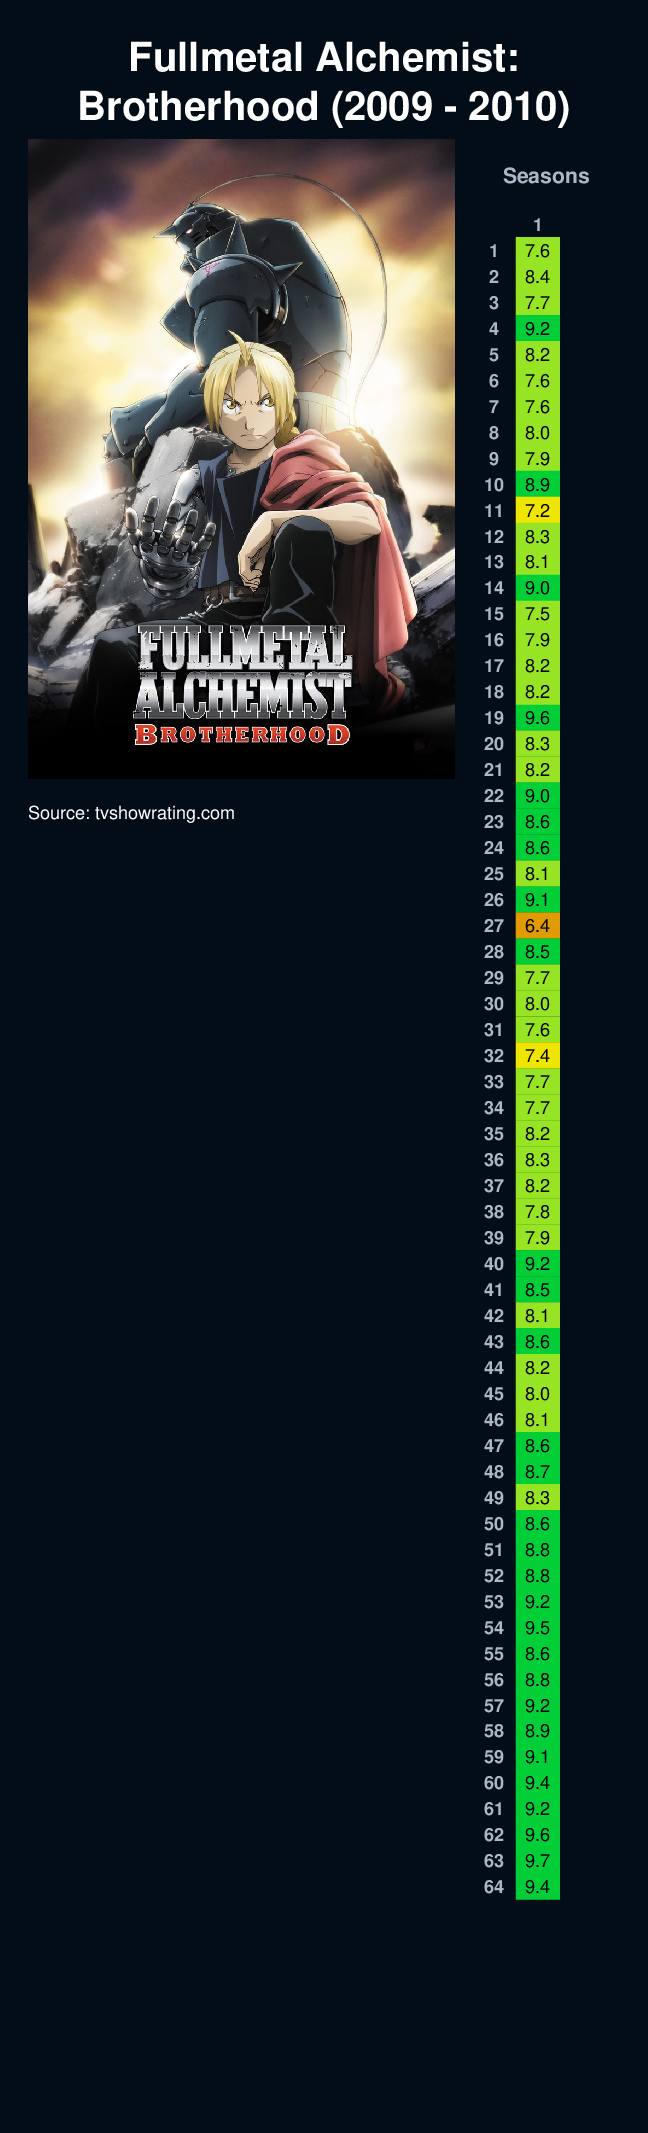Select the 8.9 rating for episode 10
This screenshot has width=648, height=2133.
coord(537,485)
